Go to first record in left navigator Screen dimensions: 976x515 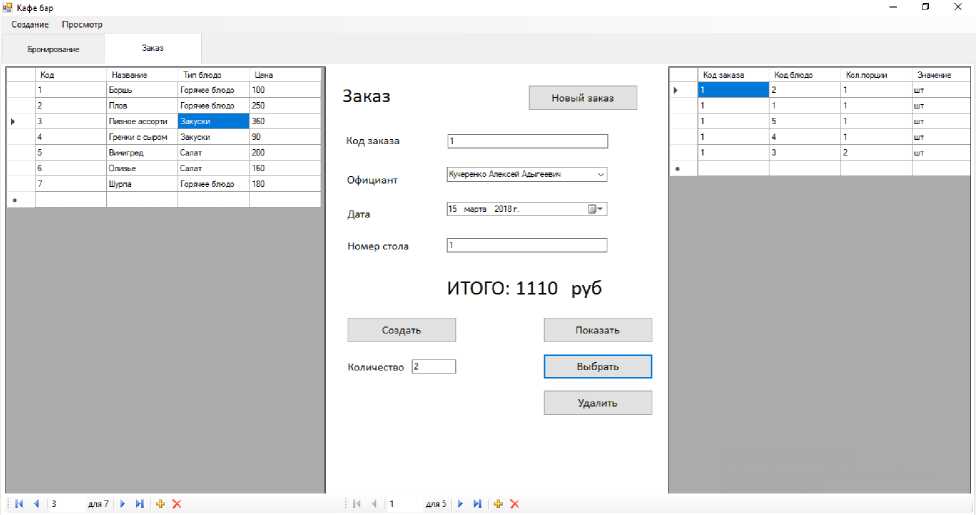pos(19,504)
